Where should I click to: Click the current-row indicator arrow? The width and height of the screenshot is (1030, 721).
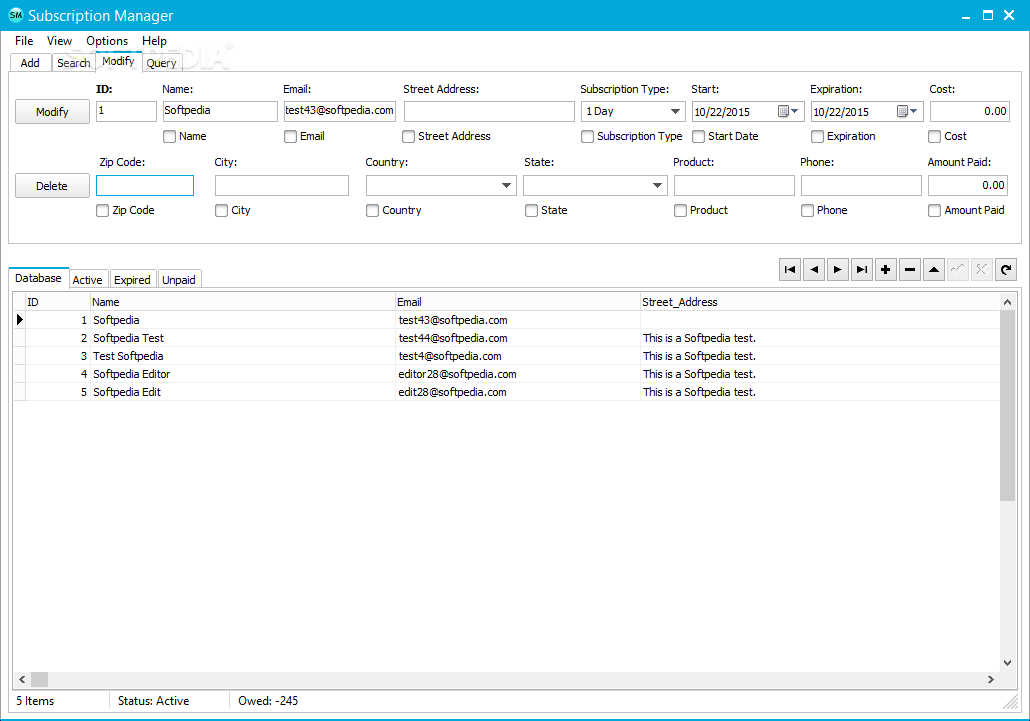click(x=20, y=320)
